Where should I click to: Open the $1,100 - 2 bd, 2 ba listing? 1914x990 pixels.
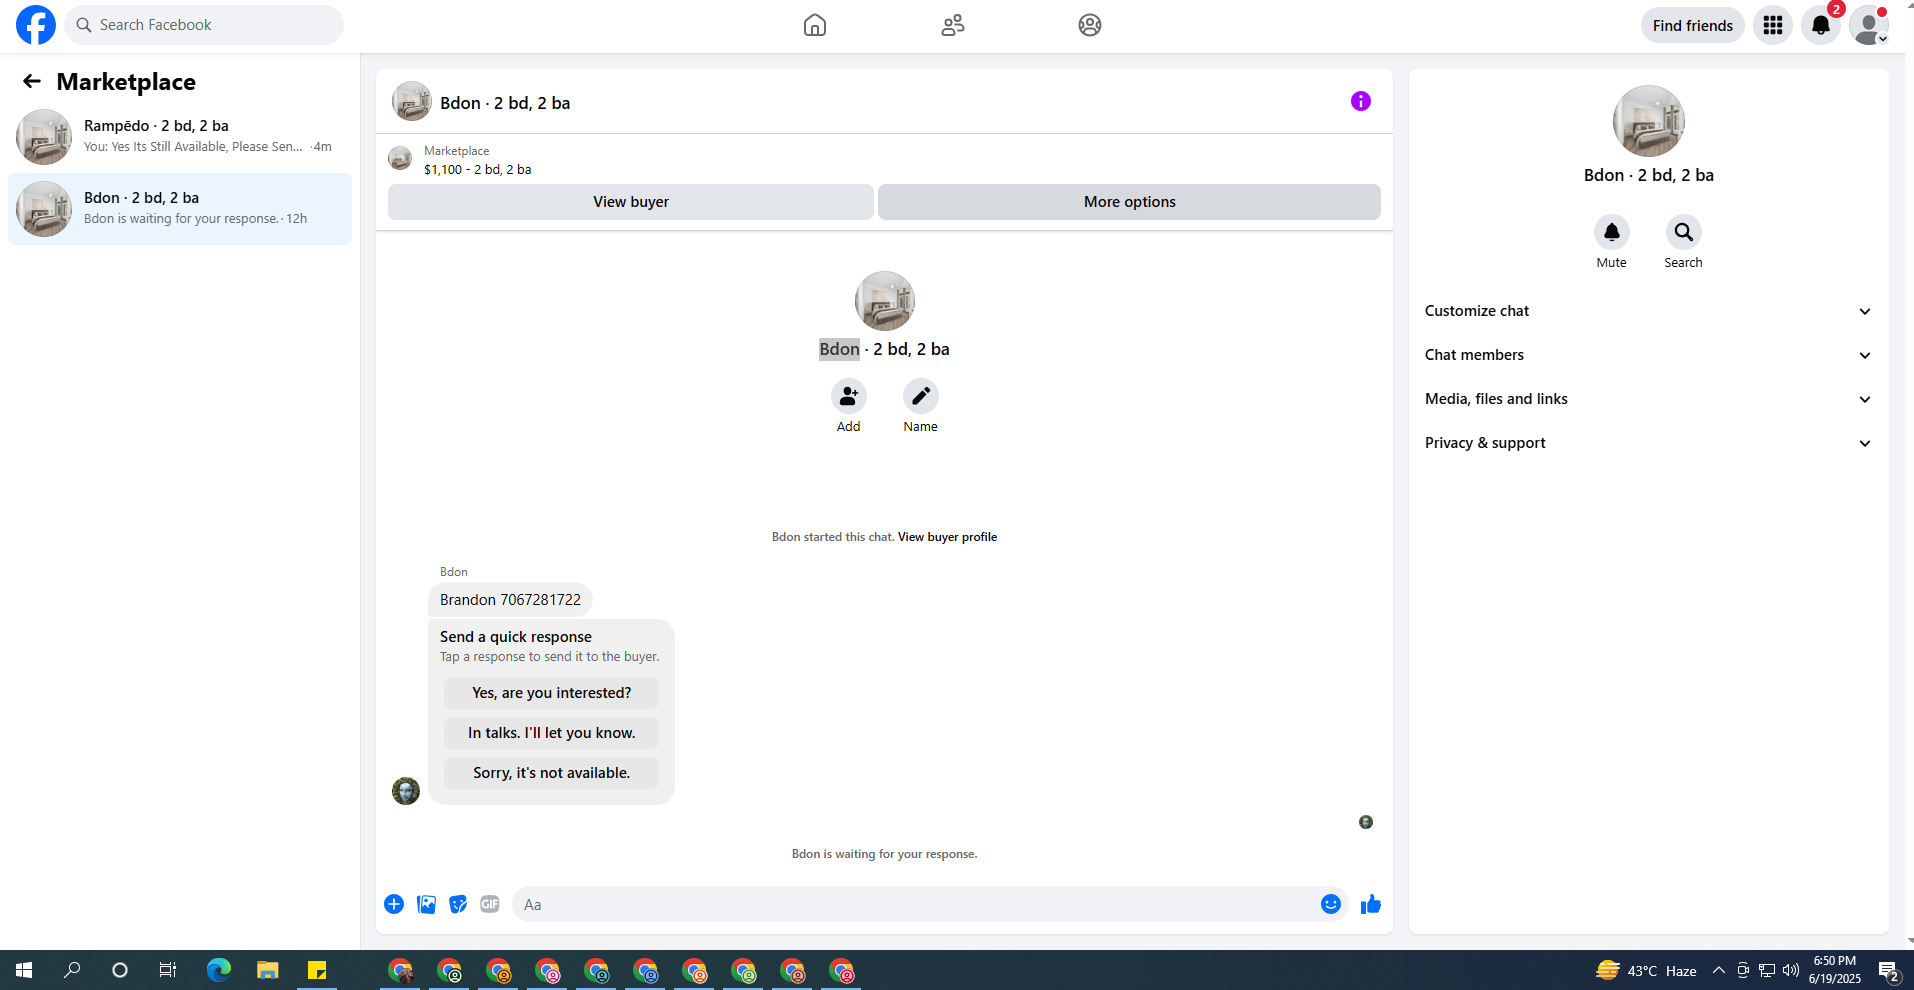[478, 169]
